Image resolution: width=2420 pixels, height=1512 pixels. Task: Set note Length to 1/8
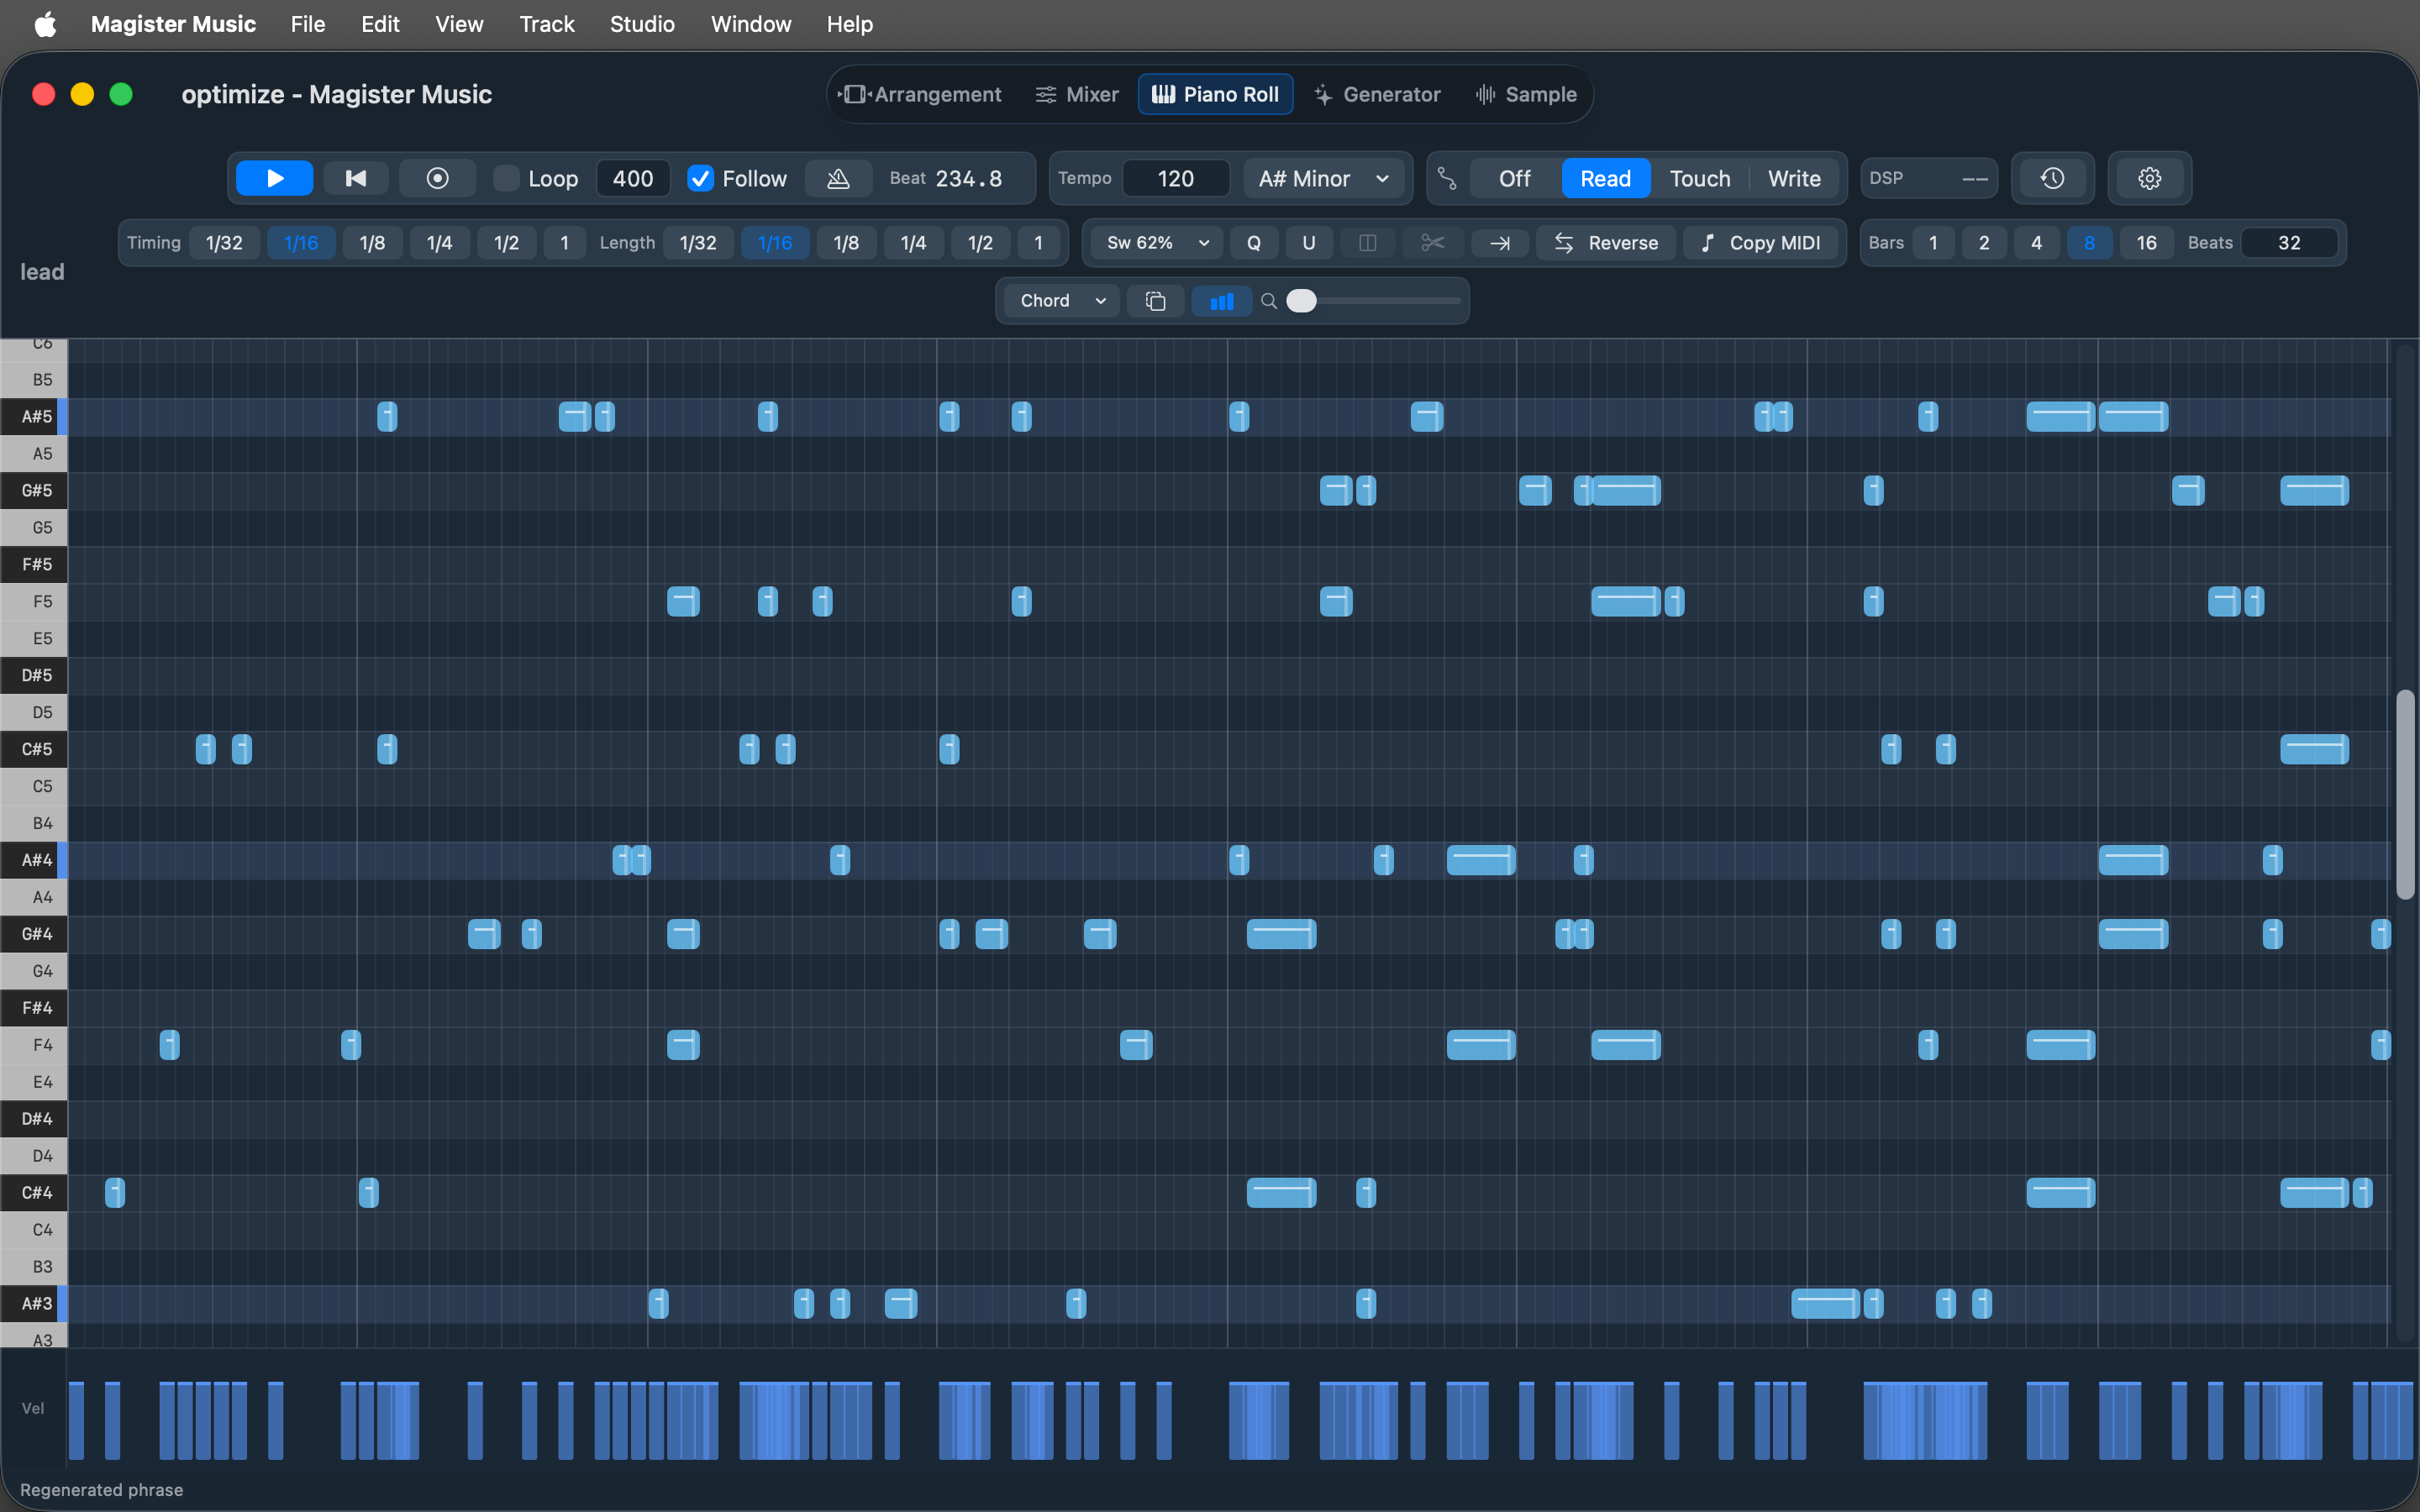click(846, 243)
